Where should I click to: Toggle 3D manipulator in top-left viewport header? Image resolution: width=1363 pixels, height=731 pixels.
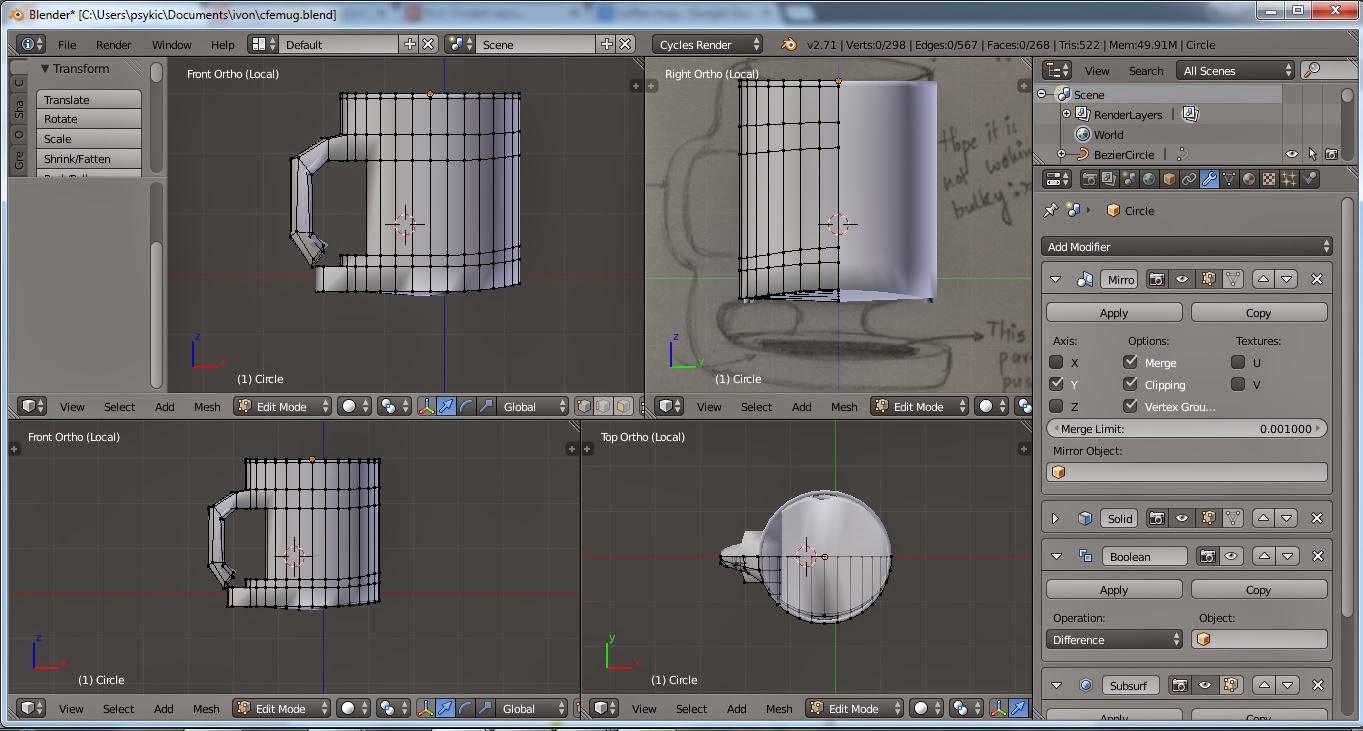tap(427, 406)
